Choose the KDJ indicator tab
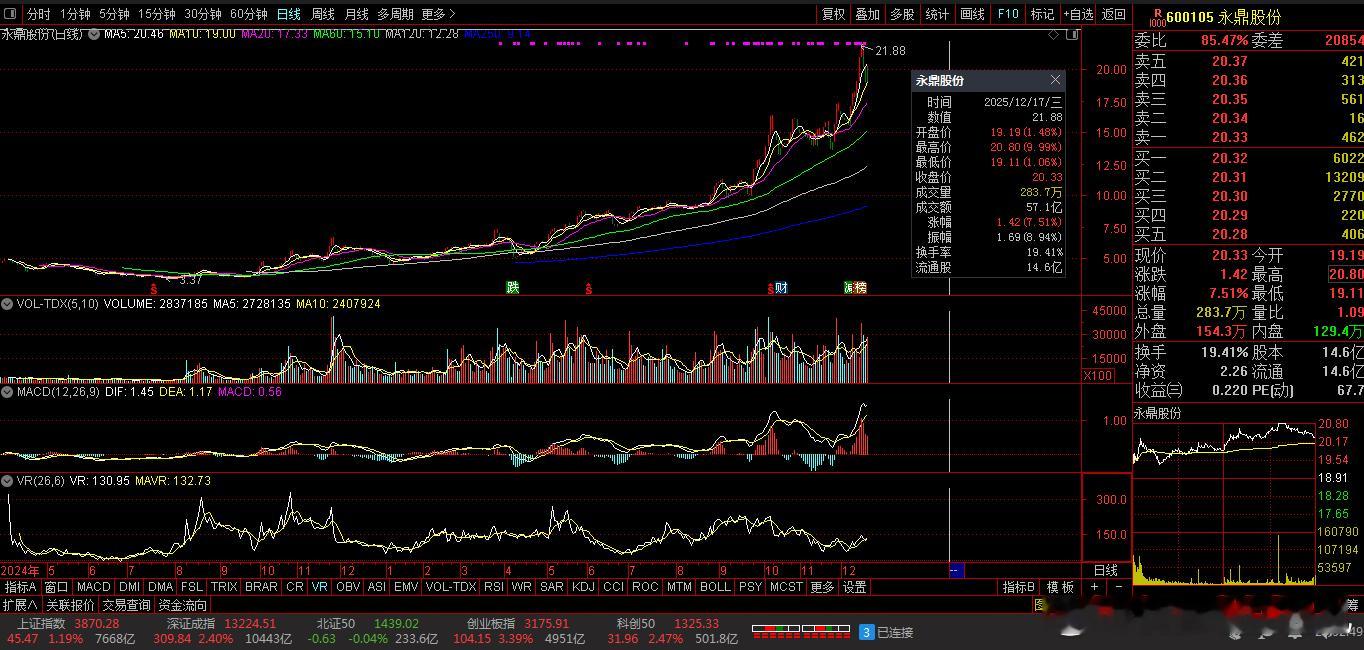Screen dimensions: 1364x650 tap(583, 587)
